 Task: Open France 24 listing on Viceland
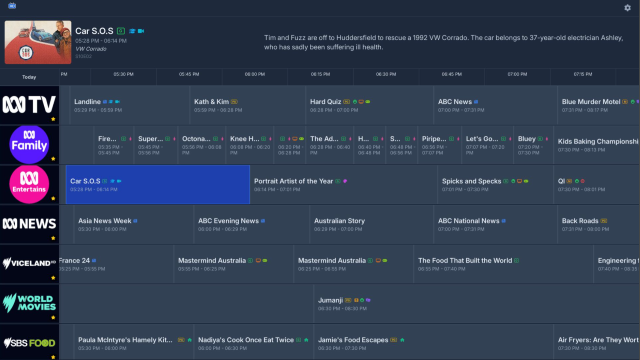[116, 264]
